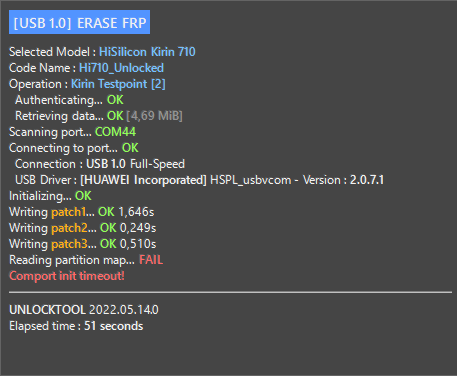
Task: Click the USB 1.0 Full-Speed connection text
Action: 135,164
